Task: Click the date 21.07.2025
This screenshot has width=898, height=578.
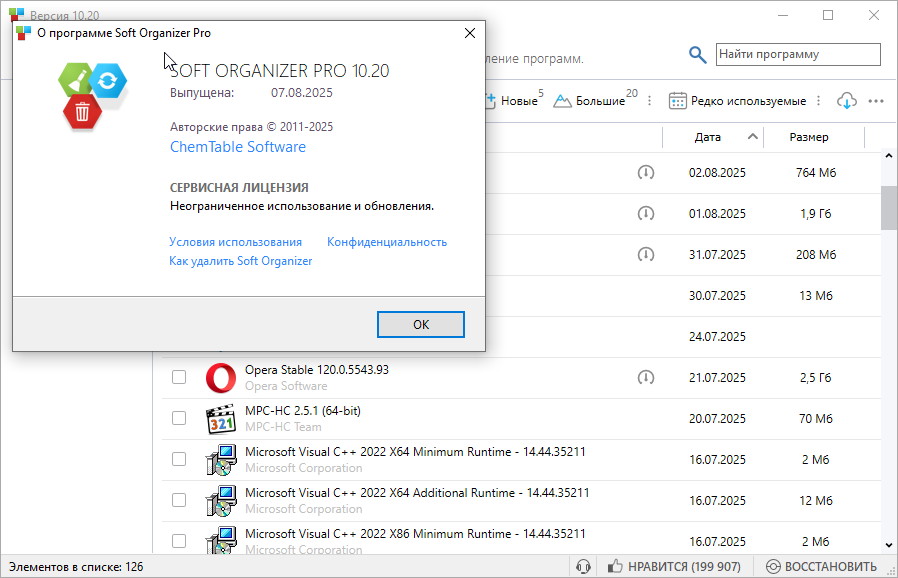Action: click(x=717, y=378)
